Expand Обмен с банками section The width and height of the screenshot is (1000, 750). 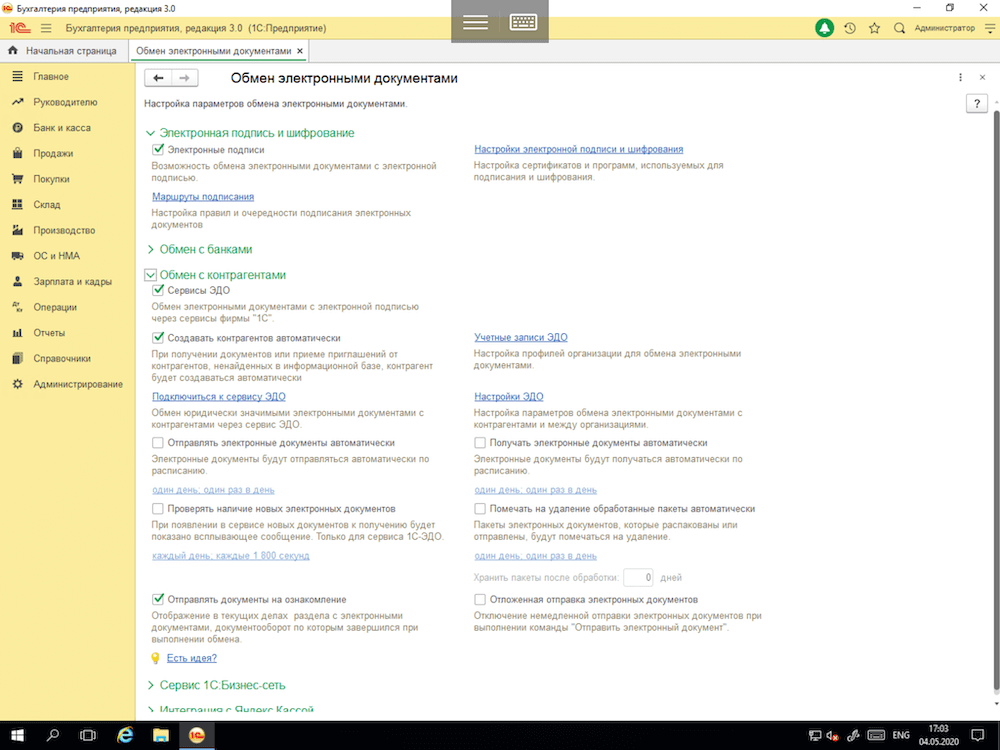151,249
